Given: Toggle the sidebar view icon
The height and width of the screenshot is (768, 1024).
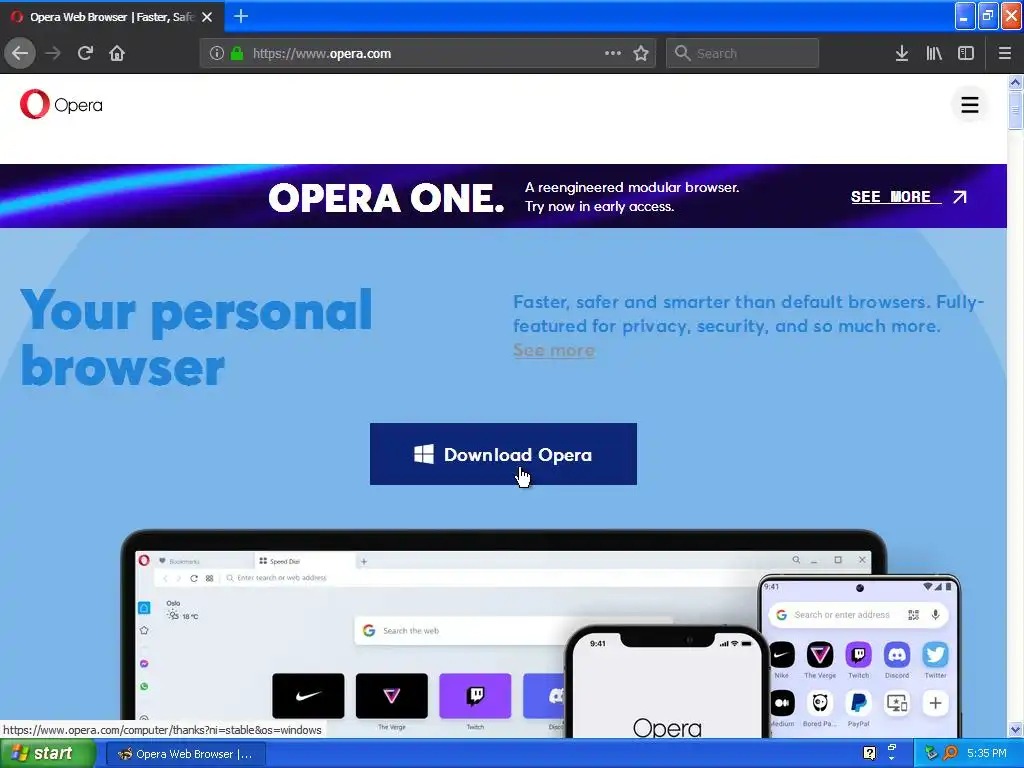Looking at the screenshot, I should click(x=966, y=53).
